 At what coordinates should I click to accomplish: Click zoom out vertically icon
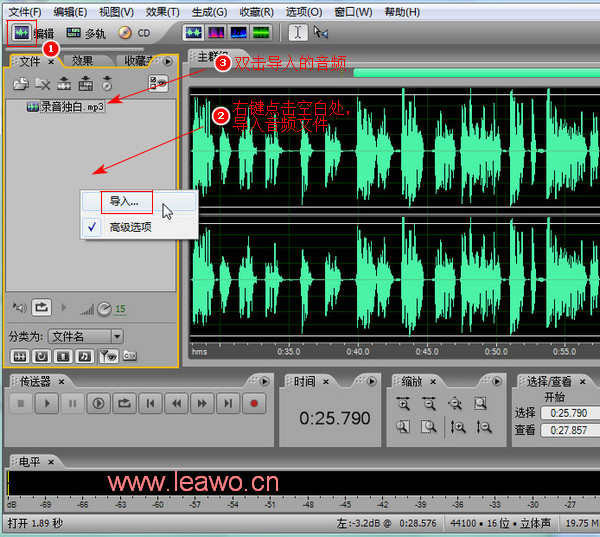tap(484, 427)
